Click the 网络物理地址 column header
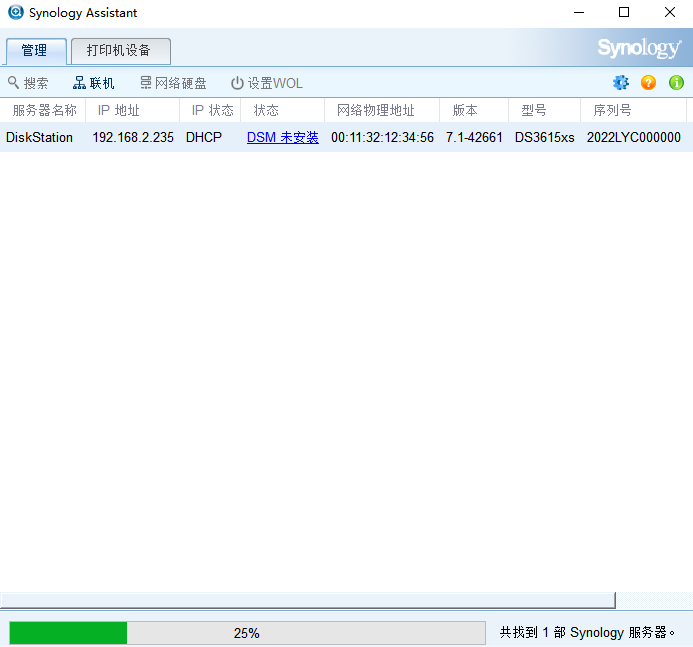This screenshot has width=693, height=647. (375, 110)
